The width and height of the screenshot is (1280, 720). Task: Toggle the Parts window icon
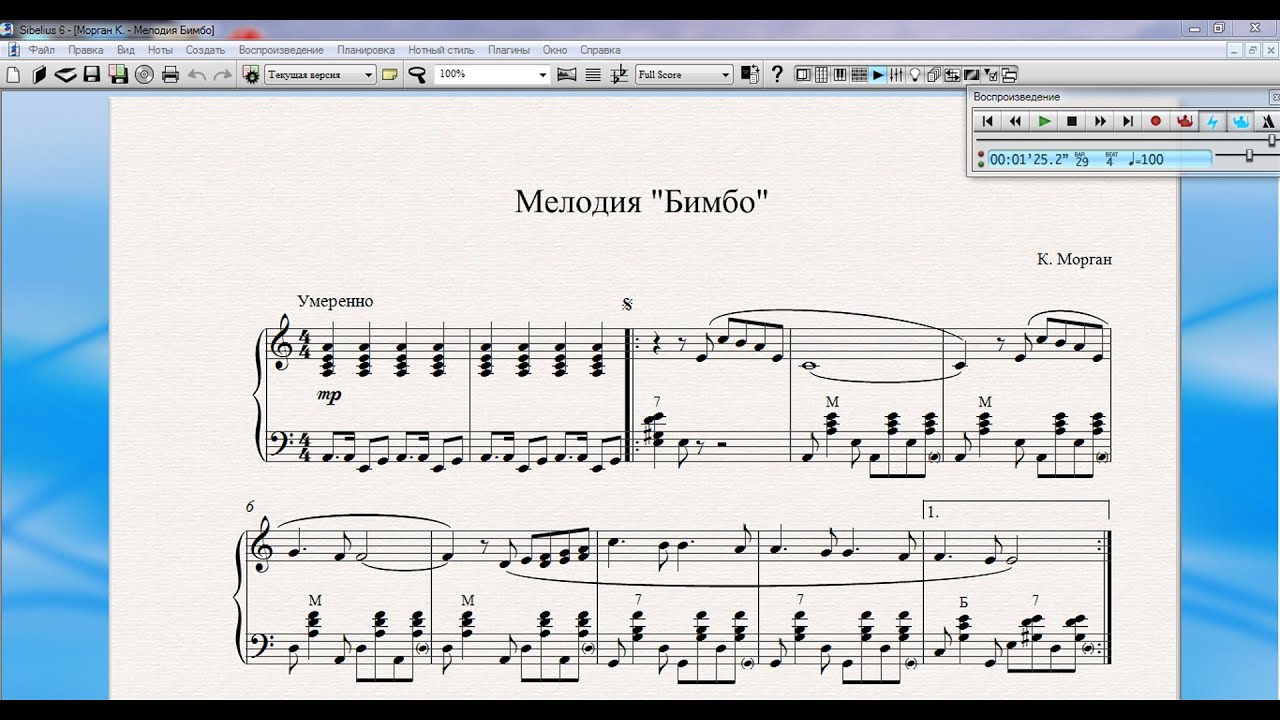tap(933, 74)
